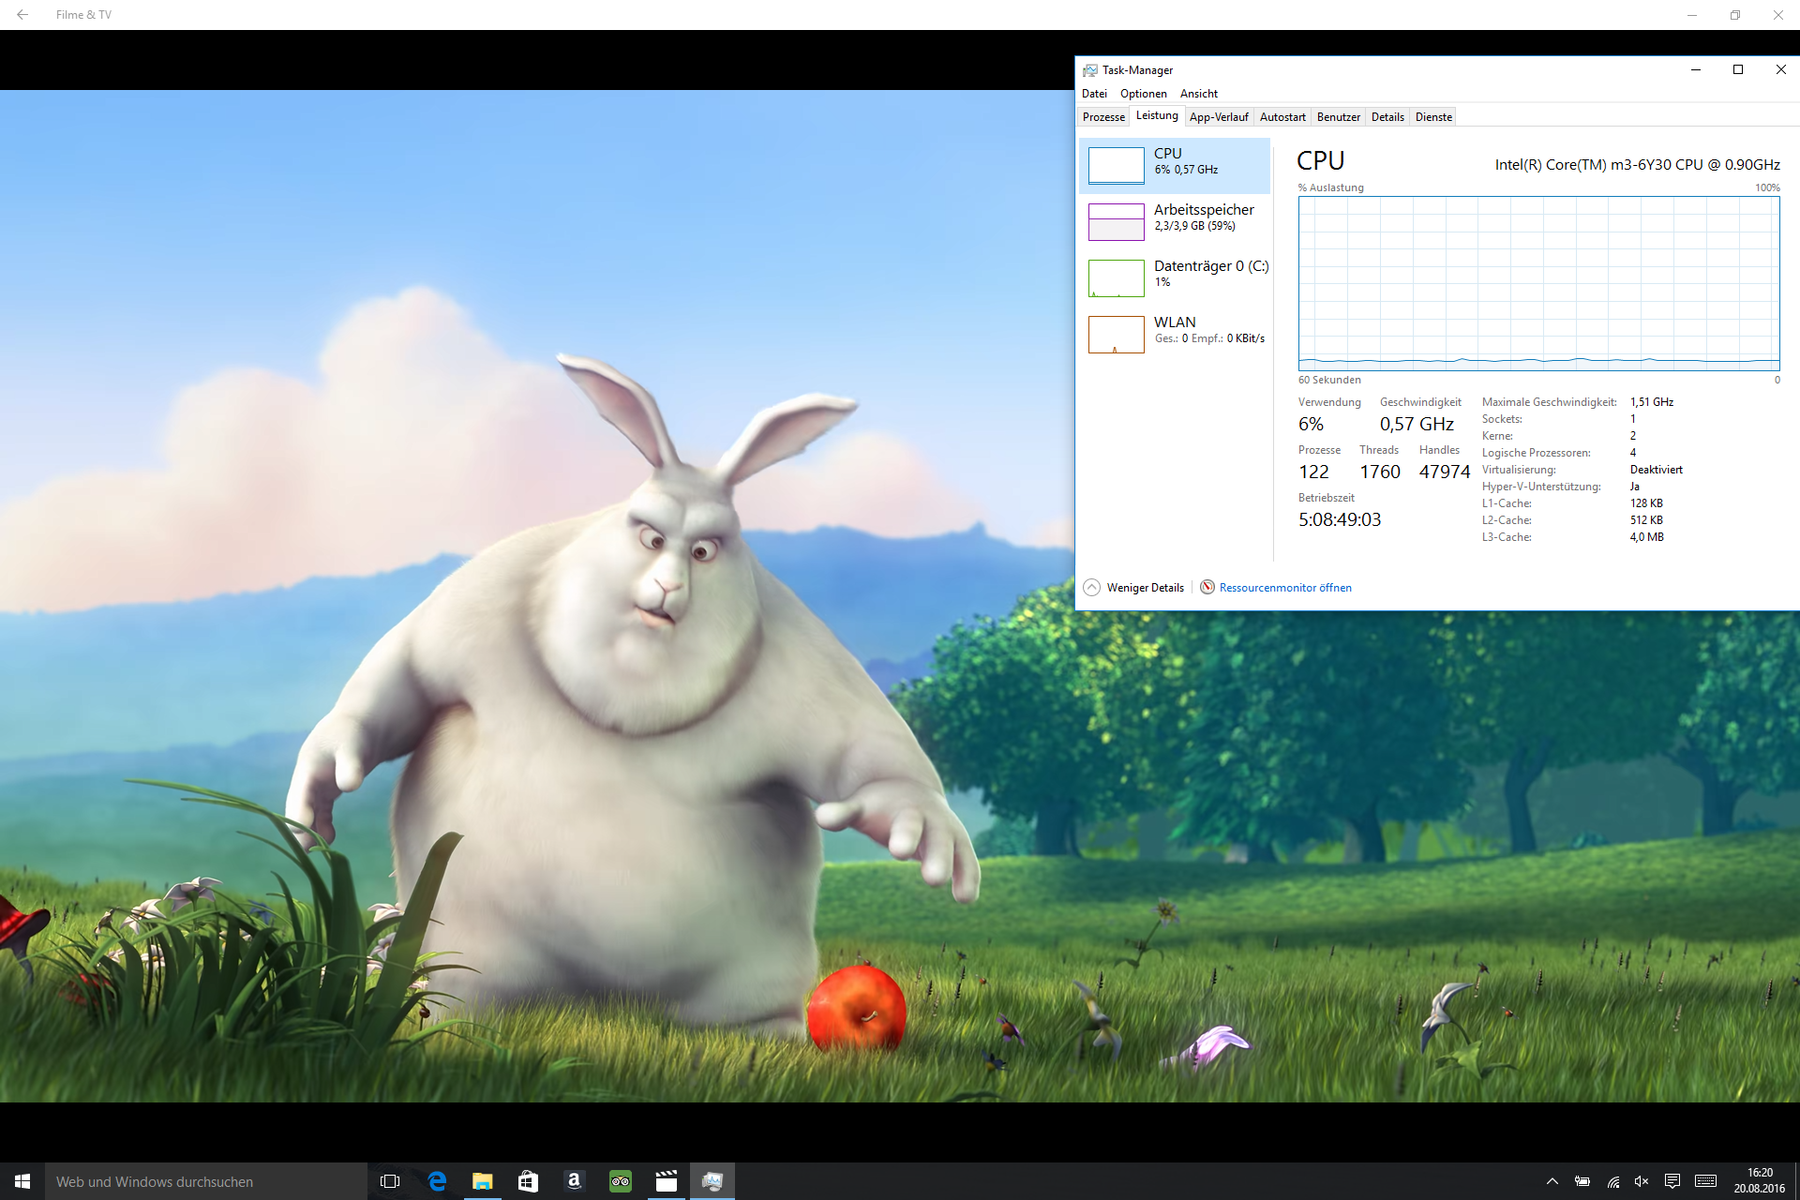
Task: Select the Leistung tab
Action: (1157, 116)
